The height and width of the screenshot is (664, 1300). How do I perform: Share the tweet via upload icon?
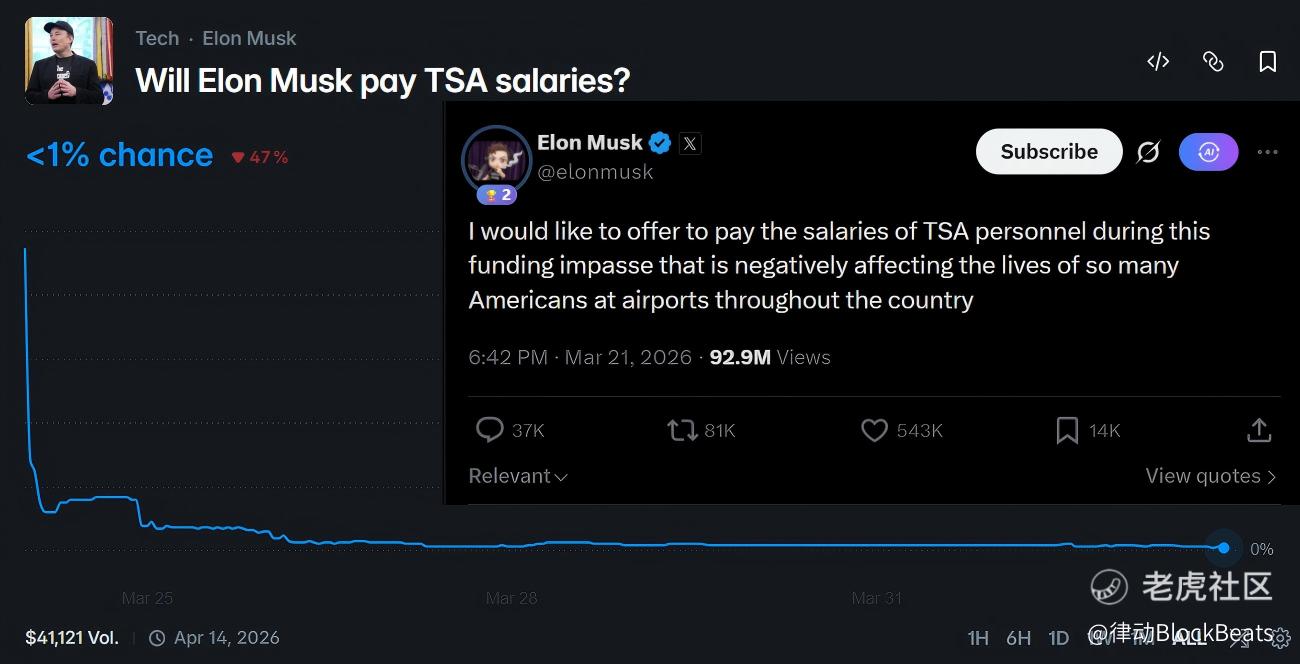click(1259, 430)
